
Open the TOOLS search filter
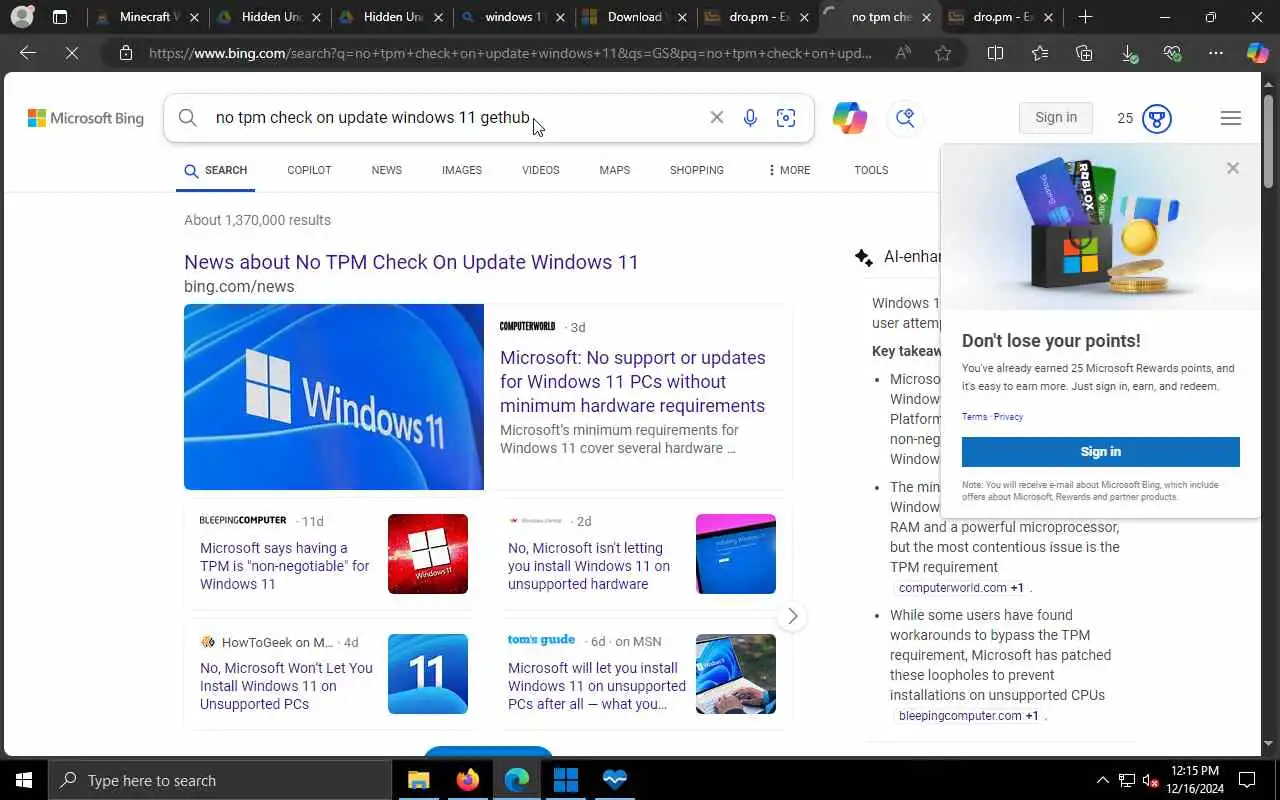click(x=871, y=170)
